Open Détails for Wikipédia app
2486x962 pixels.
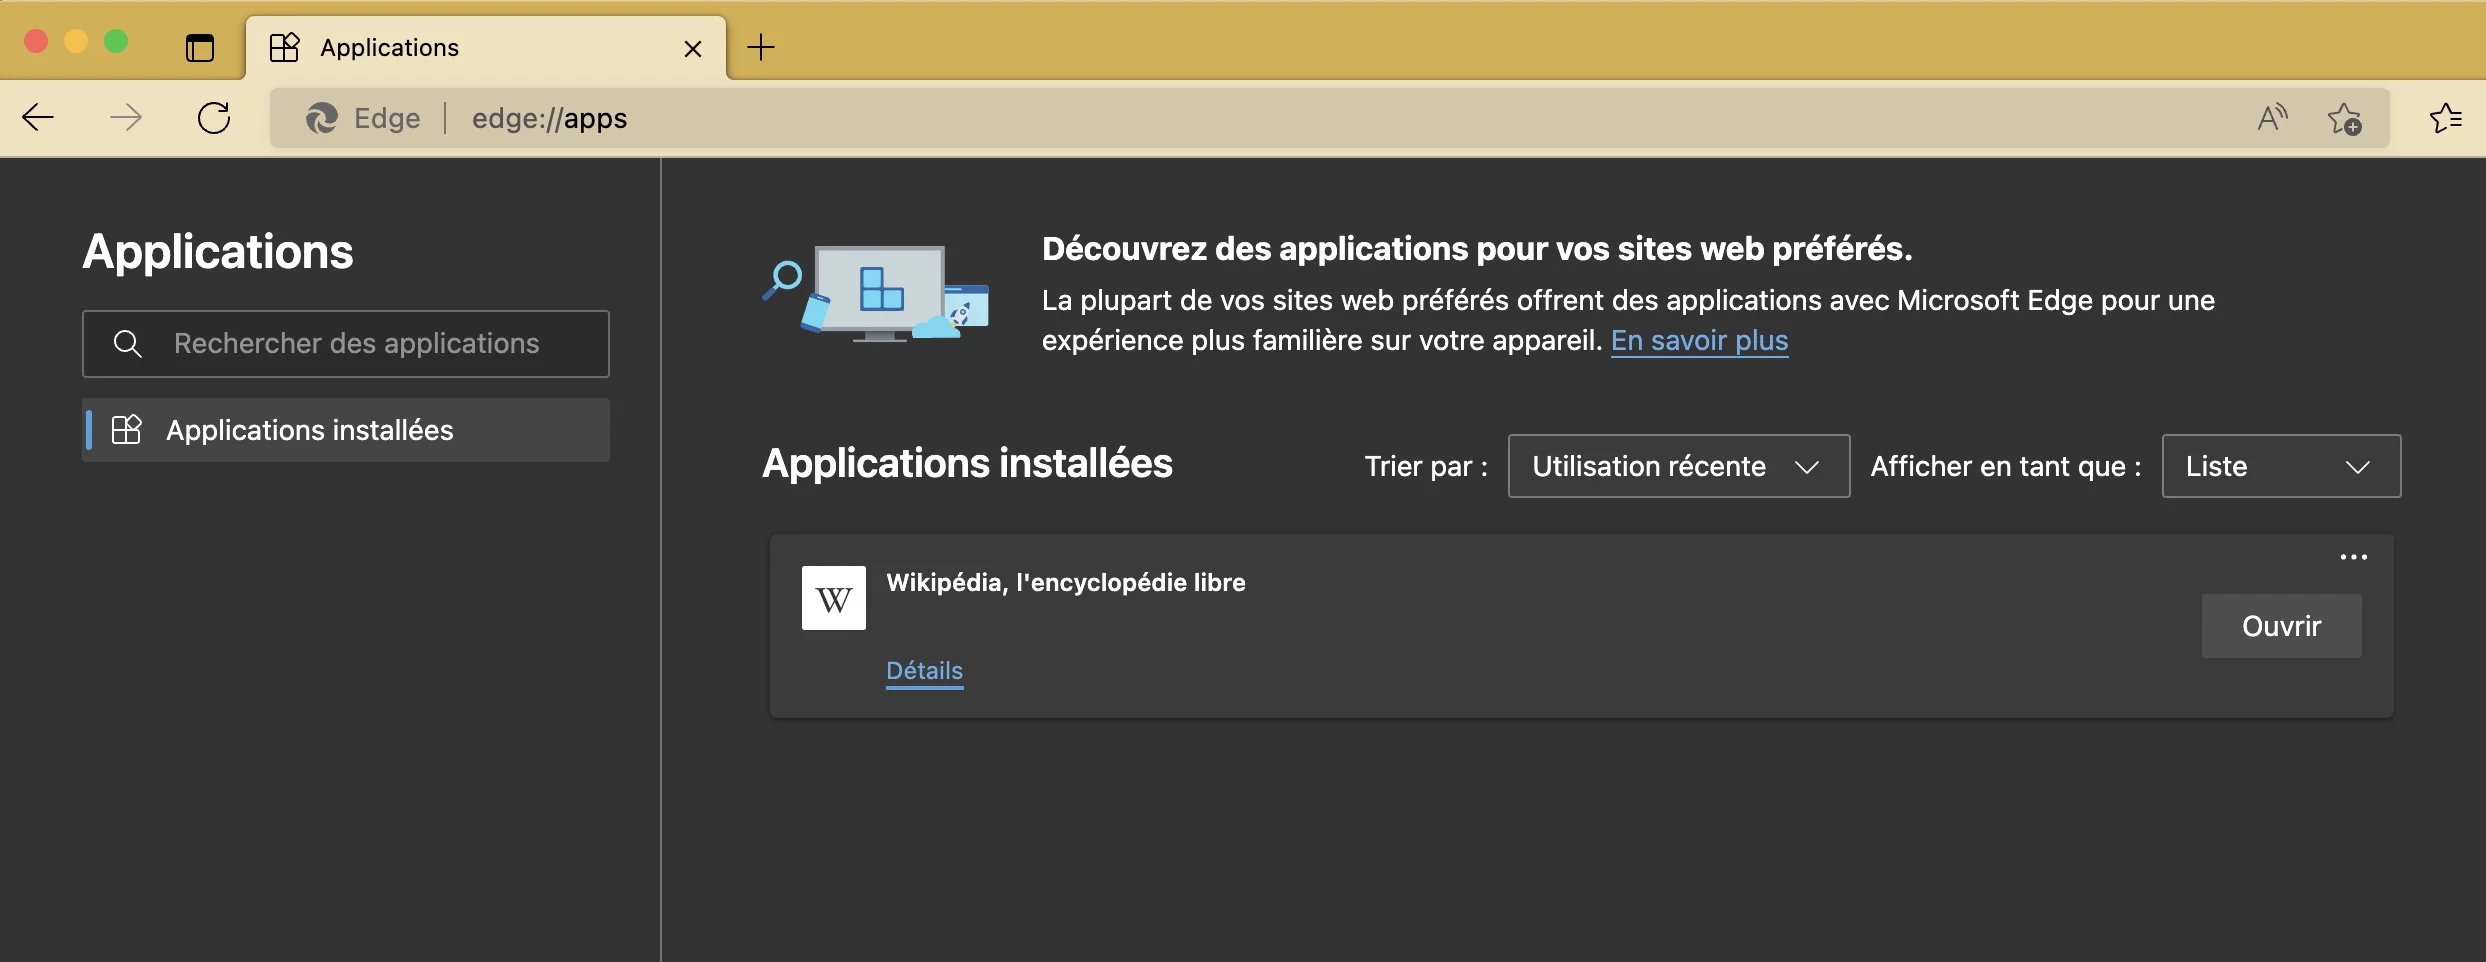(x=924, y=671)
